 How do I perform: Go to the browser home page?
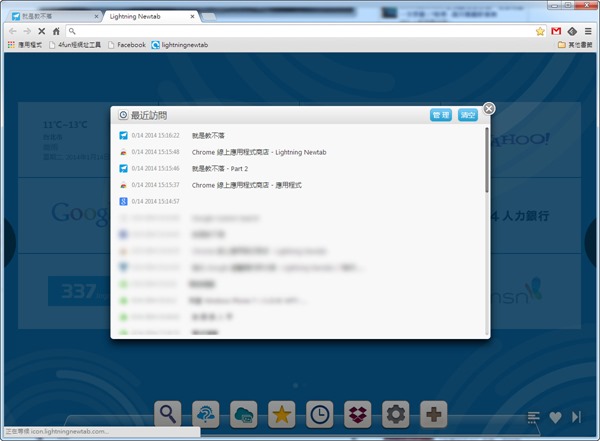coord(56,31)
